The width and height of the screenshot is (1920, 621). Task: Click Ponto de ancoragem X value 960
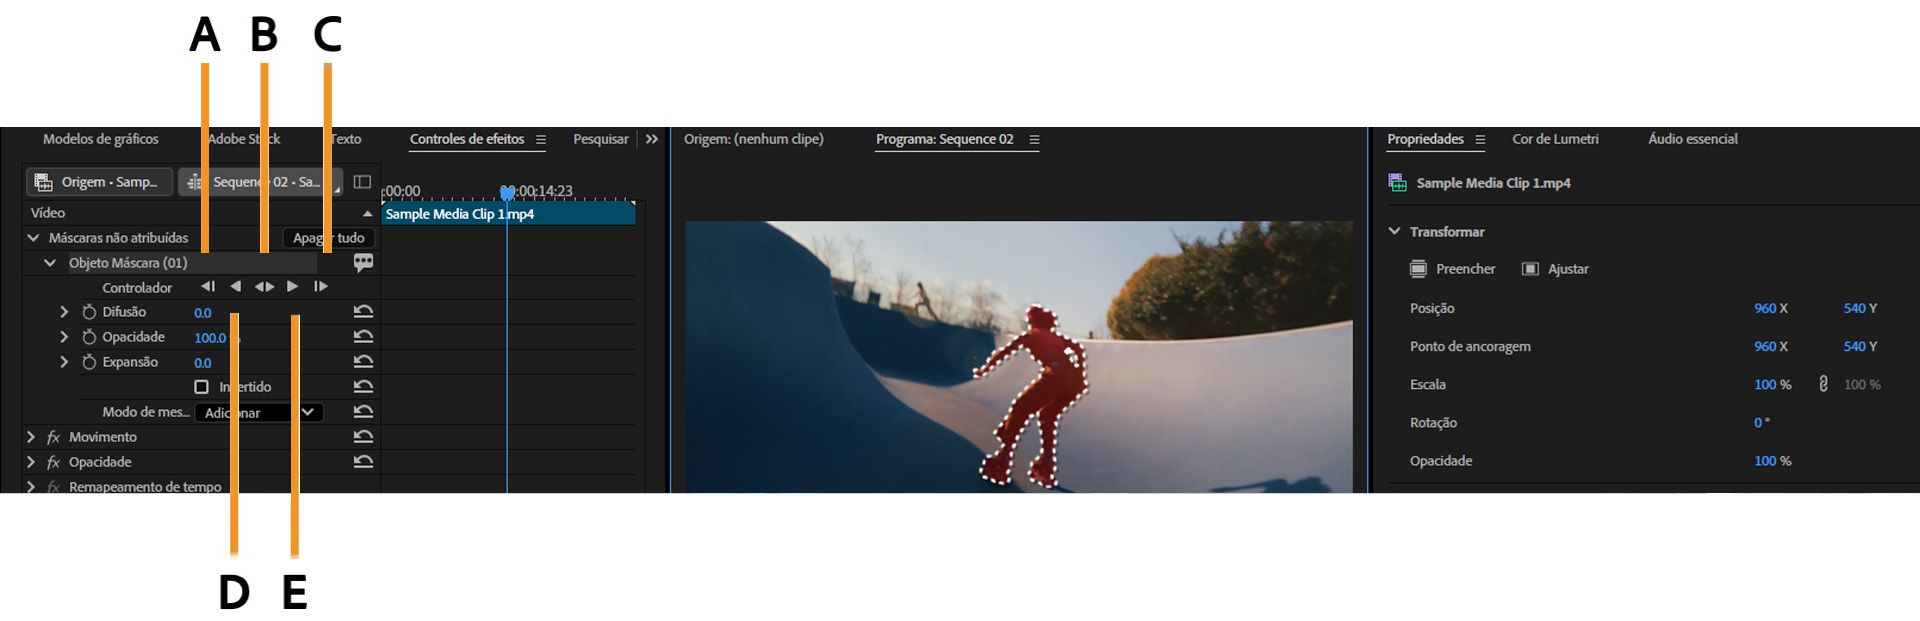point(1765,346)
